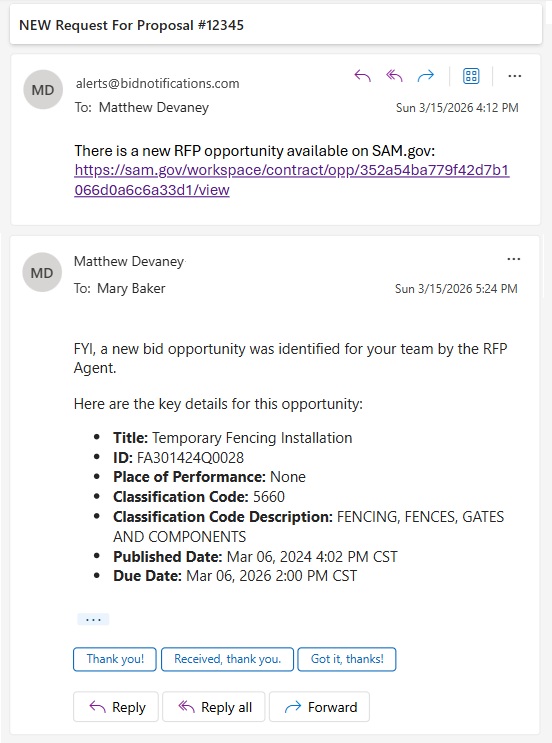Click the Reply button at bottom
The height and width of the screenshot is (743, 552).
pos(116,707)
